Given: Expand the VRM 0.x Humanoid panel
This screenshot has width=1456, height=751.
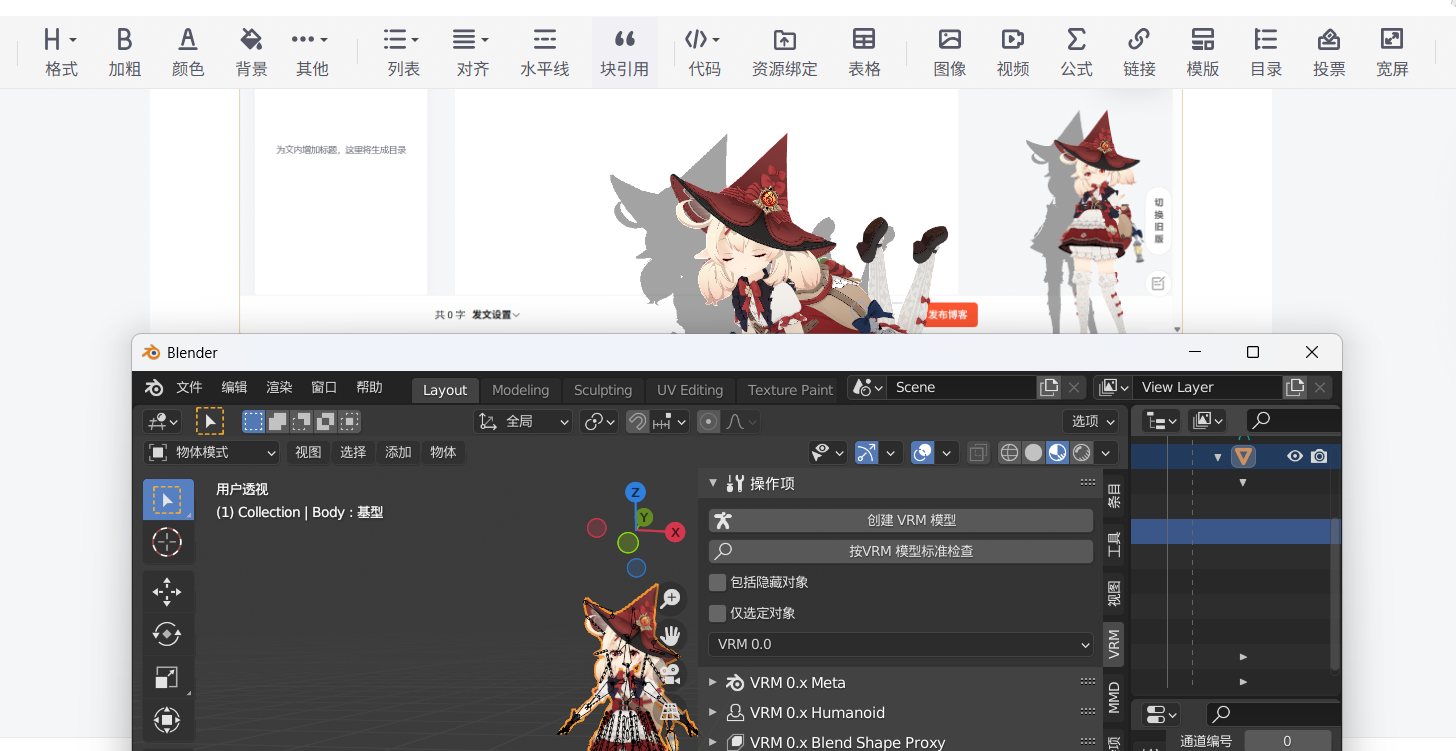Looking at the screenshot, I should (x=713, y=713).
